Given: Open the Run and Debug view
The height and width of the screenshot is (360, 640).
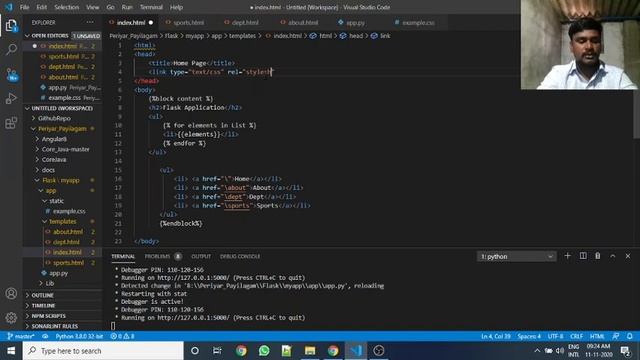Looking at the screenshot, I should [11, 98].
